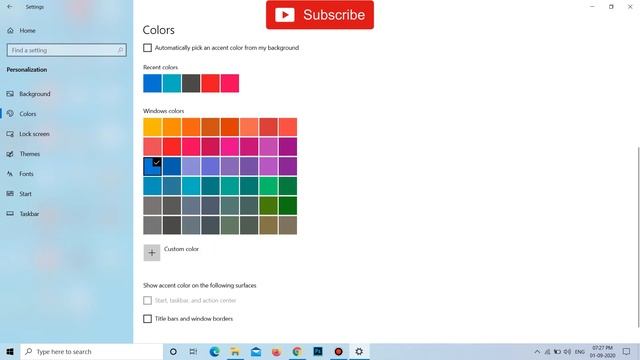Launch Microsoft Edge from the taskbar
Screen dimensions: 640x360
tap(214, 351)
